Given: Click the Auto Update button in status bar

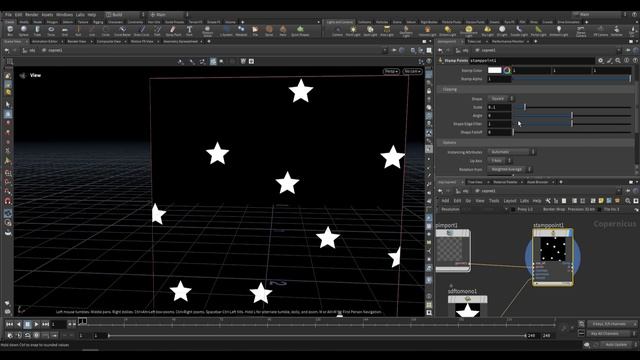Looking at the screenshot, I should pyautogui.click(x=616, y=345).
